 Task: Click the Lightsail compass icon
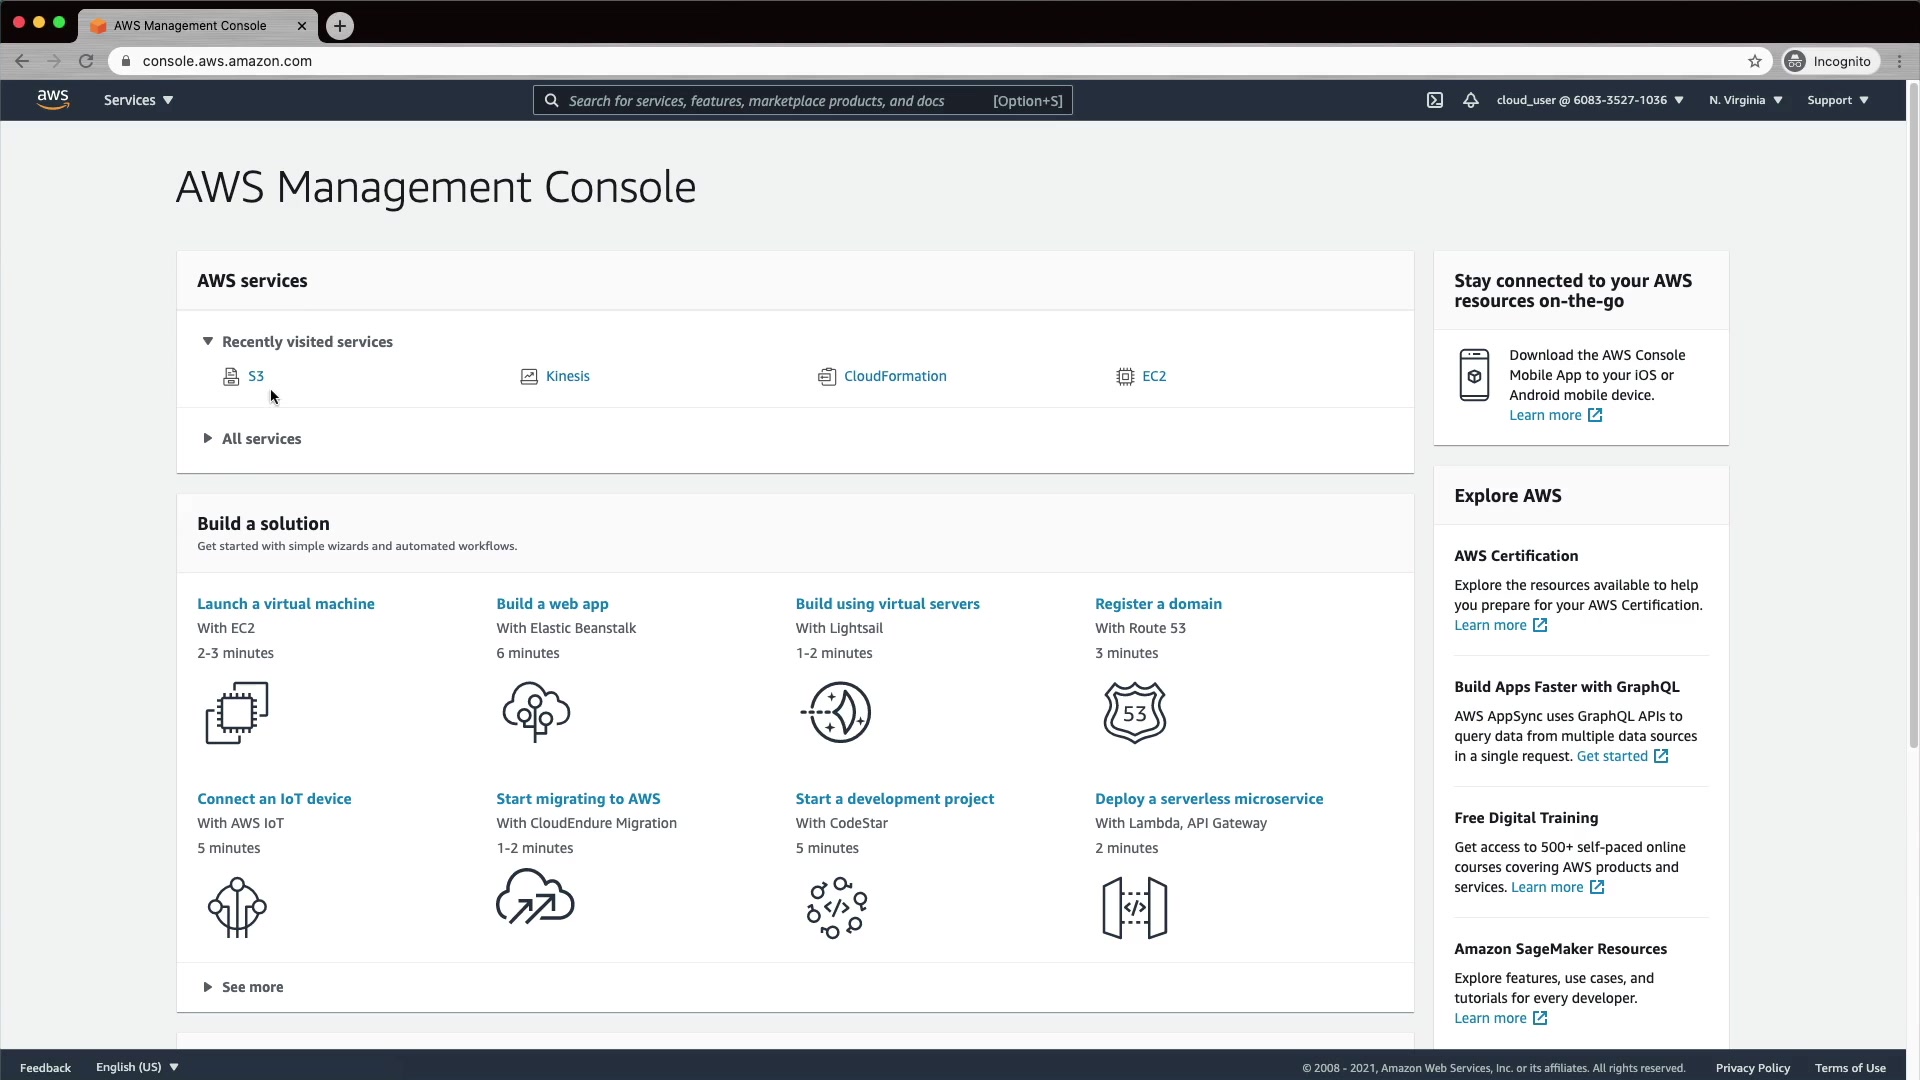coord(837,713)
